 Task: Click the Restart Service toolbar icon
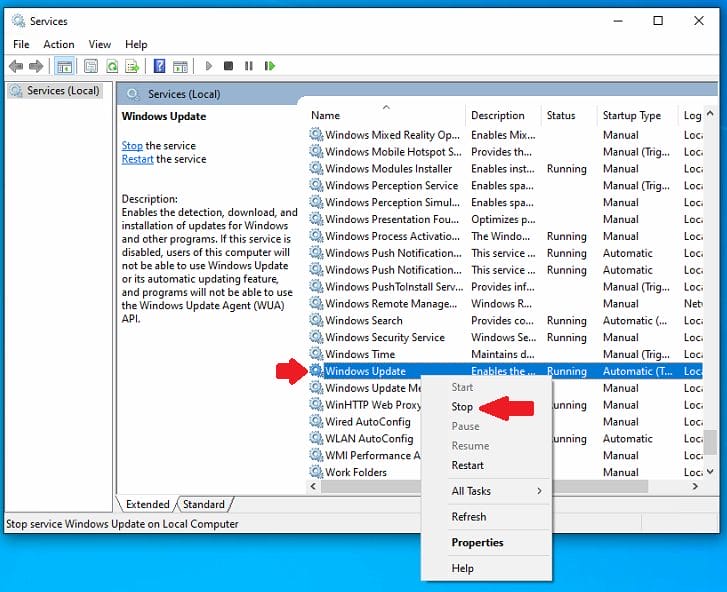pos(270,66)
